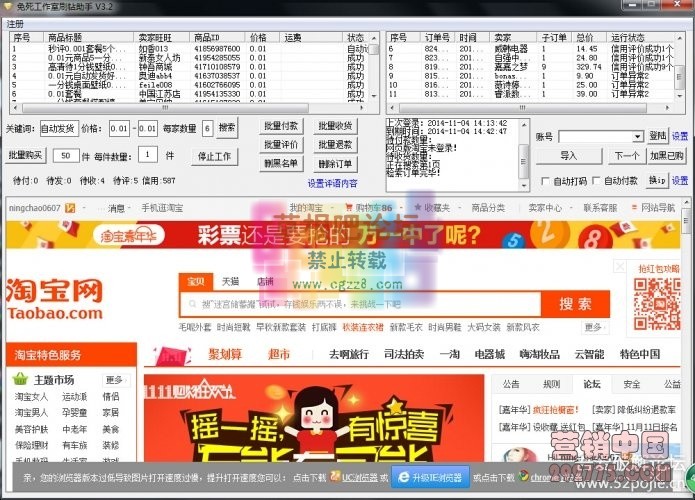Close the QR code popup

click(x=620, y=267)
